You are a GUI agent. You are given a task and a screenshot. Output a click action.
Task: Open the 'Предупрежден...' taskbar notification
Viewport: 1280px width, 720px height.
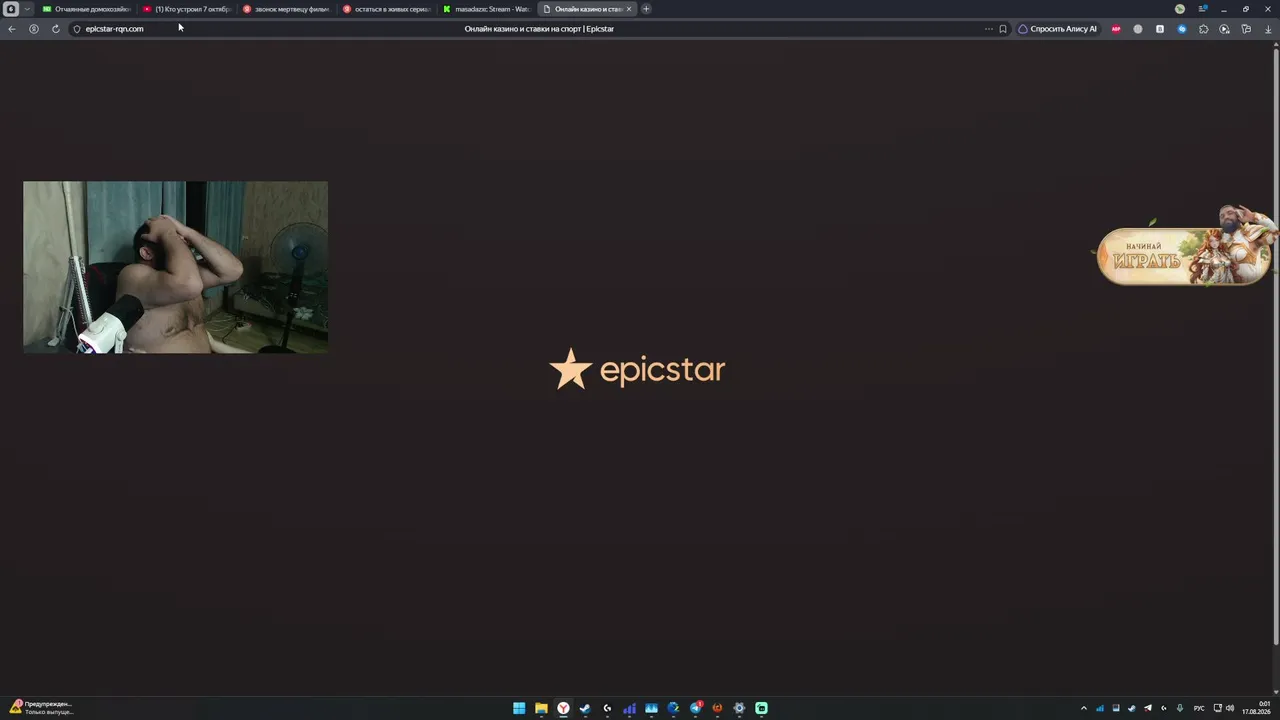(41, 708)
